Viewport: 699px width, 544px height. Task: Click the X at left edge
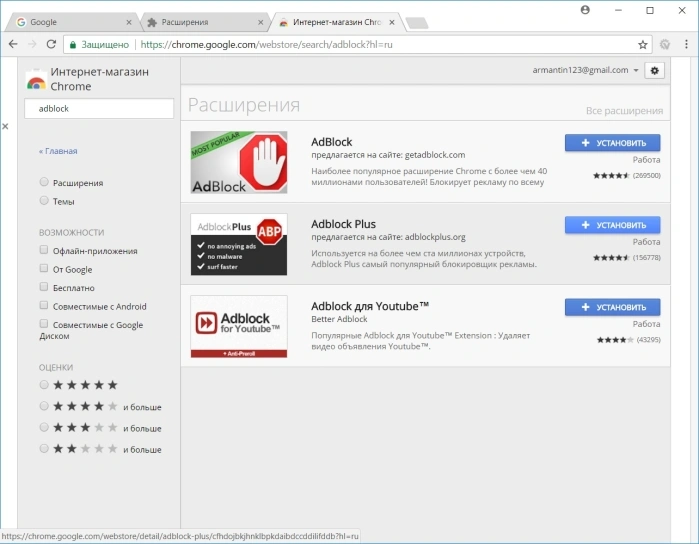[5, 127]
